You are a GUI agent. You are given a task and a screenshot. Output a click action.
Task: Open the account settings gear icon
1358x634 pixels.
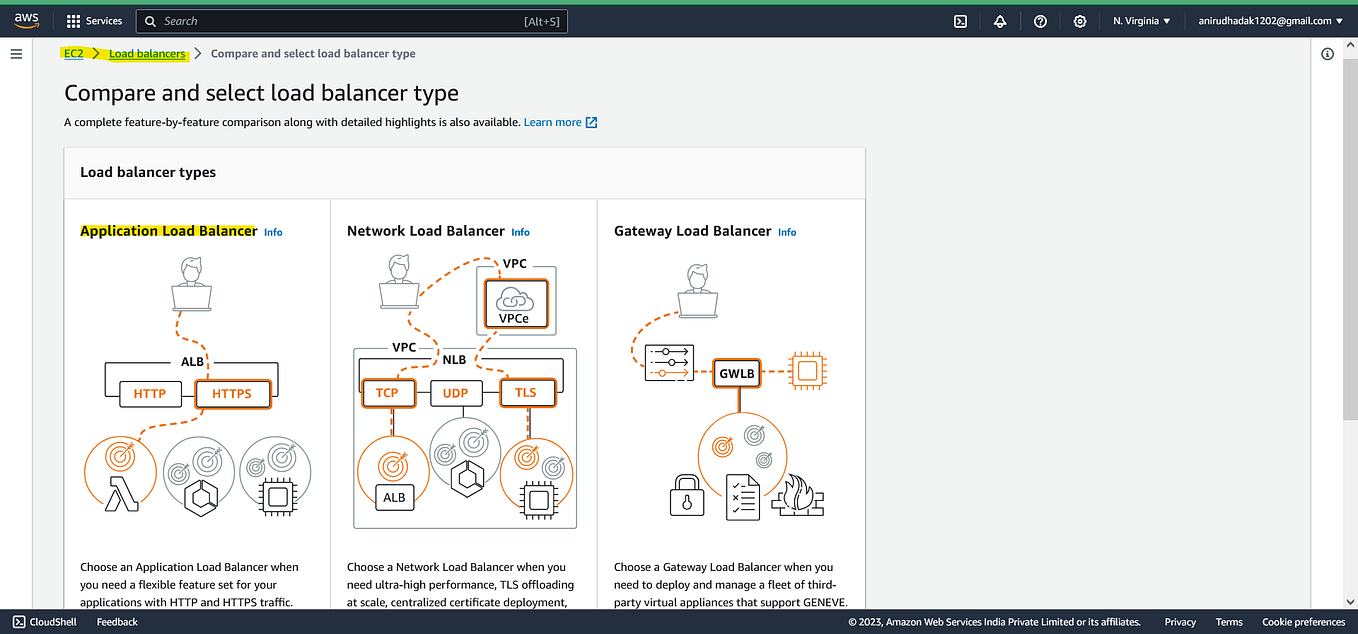1080,20
